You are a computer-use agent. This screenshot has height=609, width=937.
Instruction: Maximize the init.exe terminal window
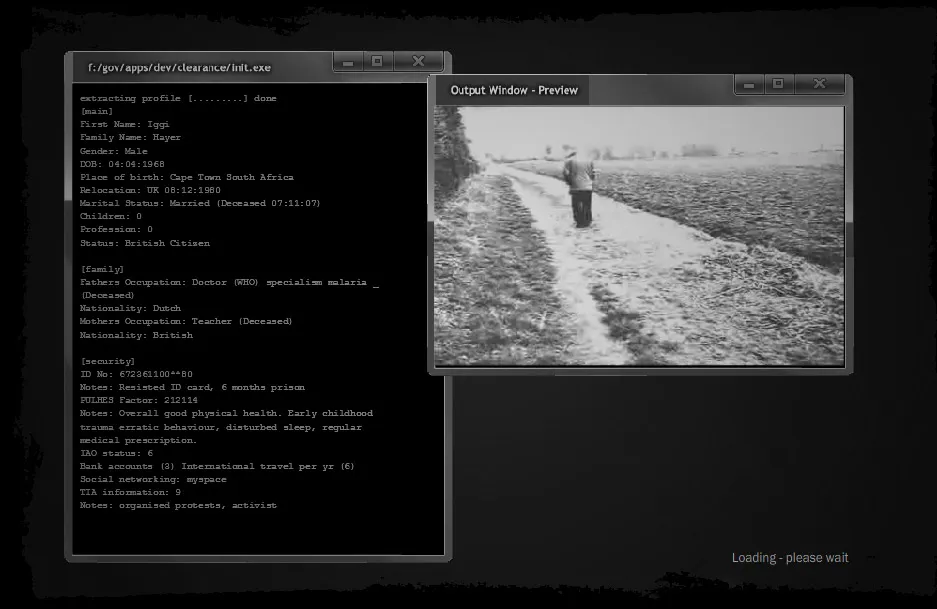click(377, 62)
